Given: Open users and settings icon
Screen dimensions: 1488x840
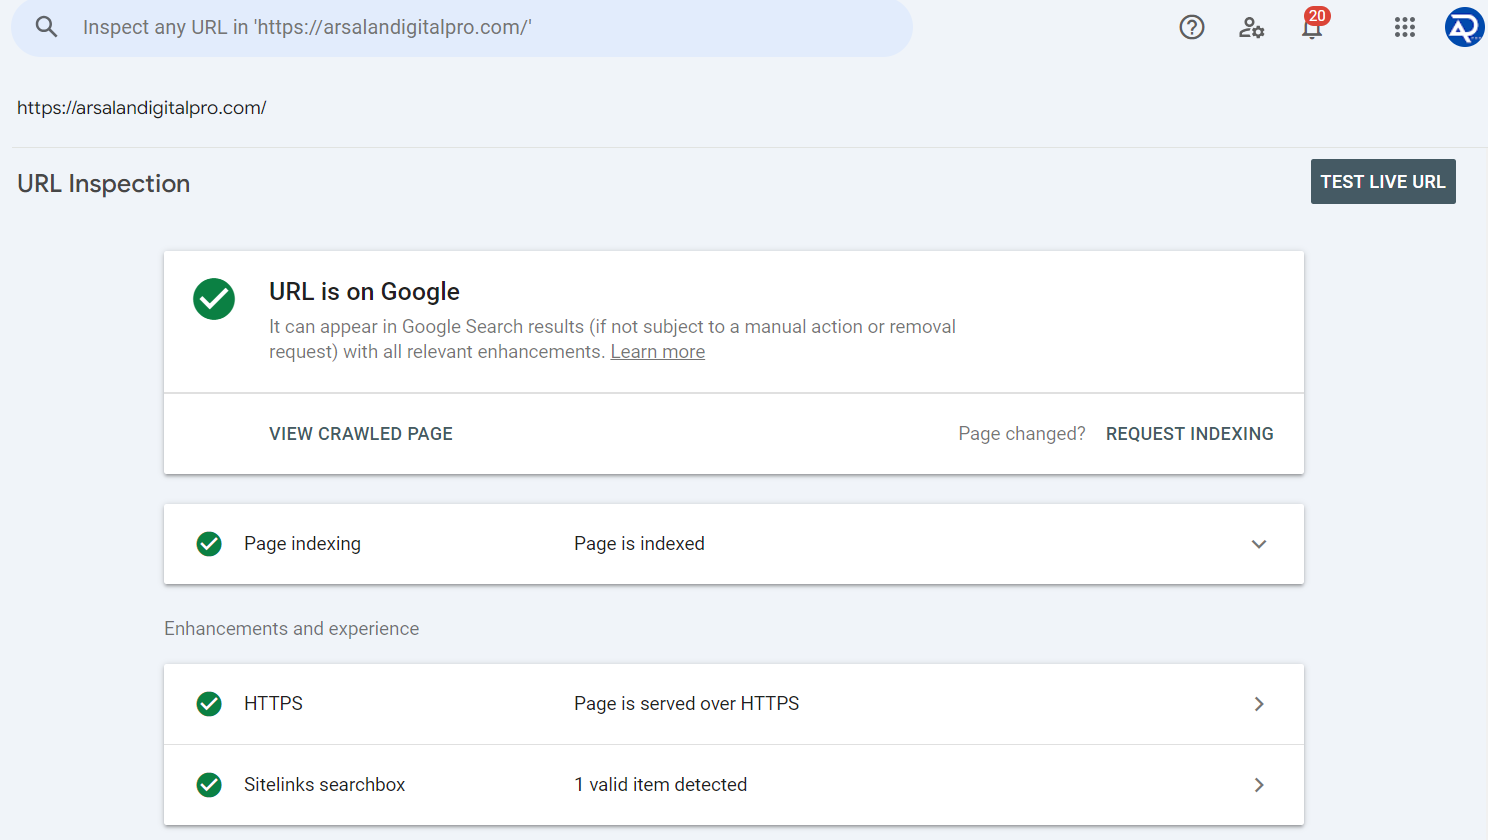Looking at the screenshot, I should 1252,27.
